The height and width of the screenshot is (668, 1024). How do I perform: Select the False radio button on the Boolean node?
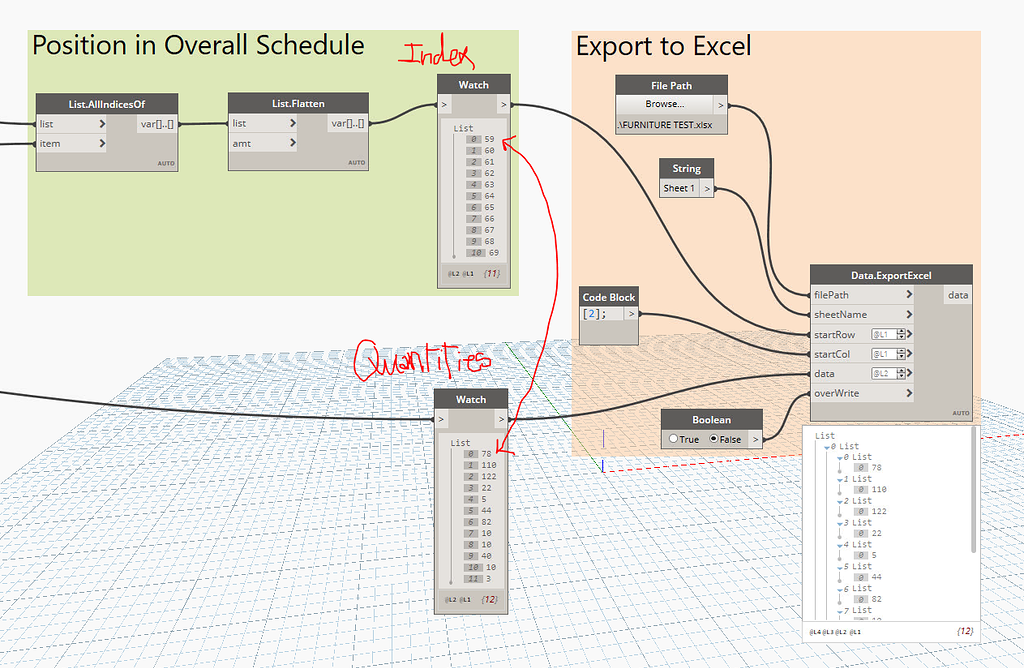713,438
